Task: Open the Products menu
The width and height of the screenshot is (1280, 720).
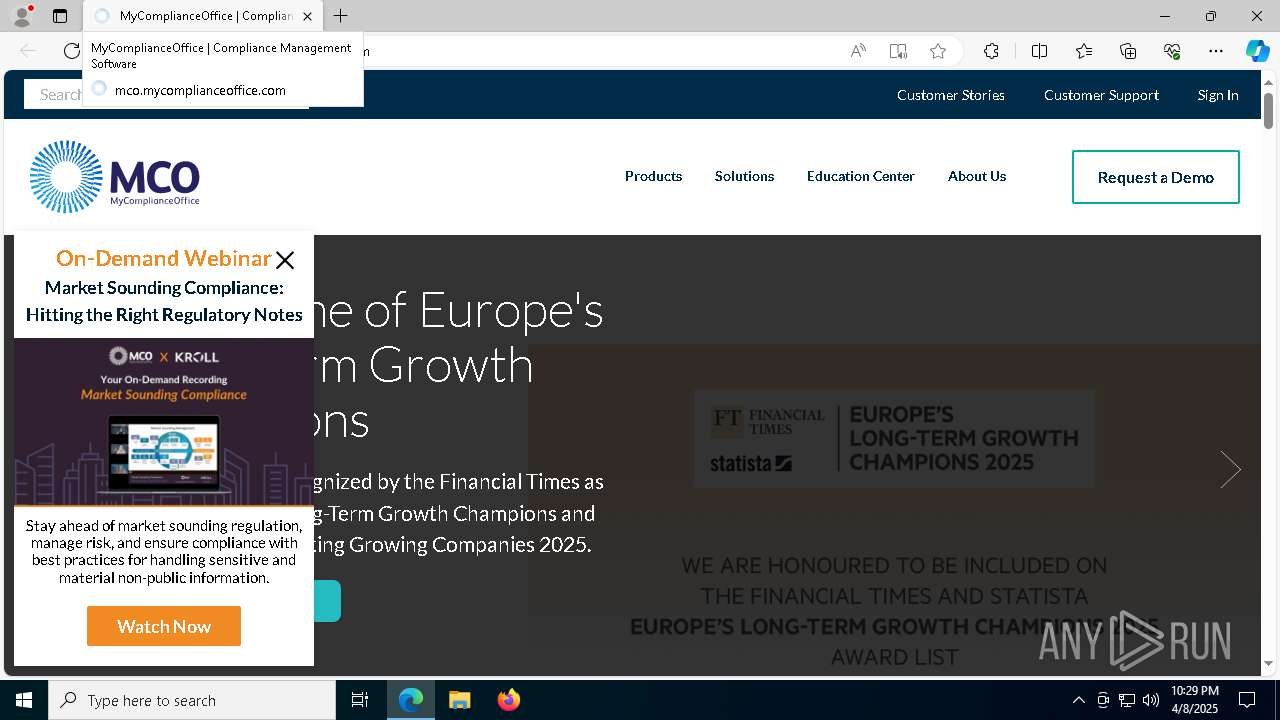Action: (x=653, y=176)
